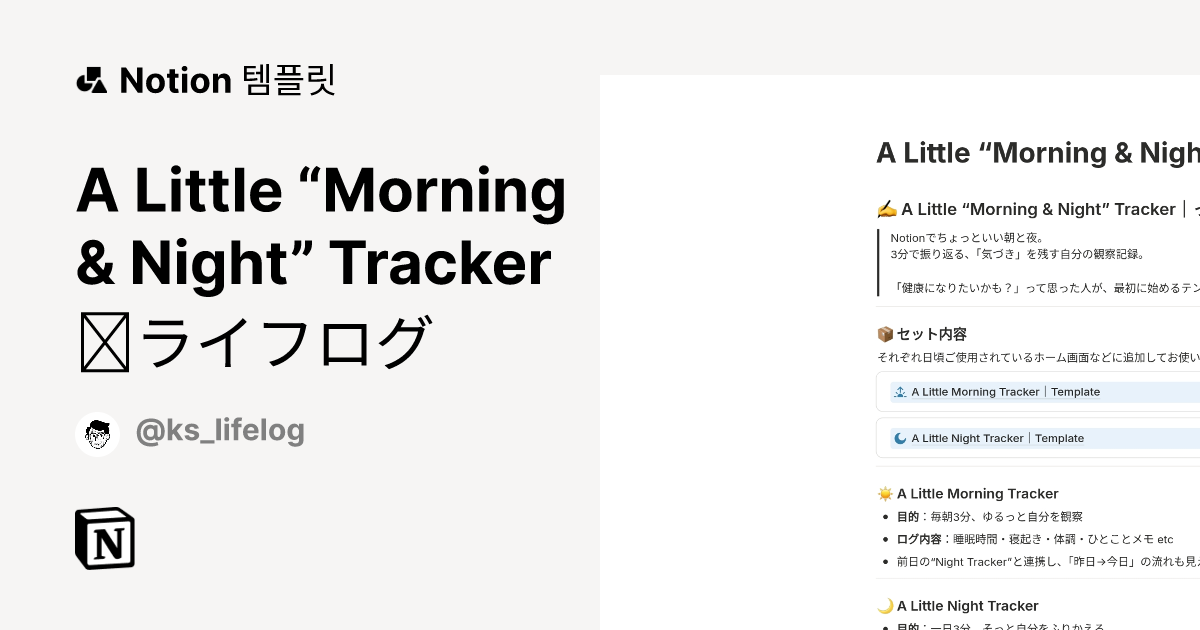This screenshot has width=1200, height=630.
Task: Click the 🌙 crescent icon beside A Little Night Tracker
Action: click(884, 605)
